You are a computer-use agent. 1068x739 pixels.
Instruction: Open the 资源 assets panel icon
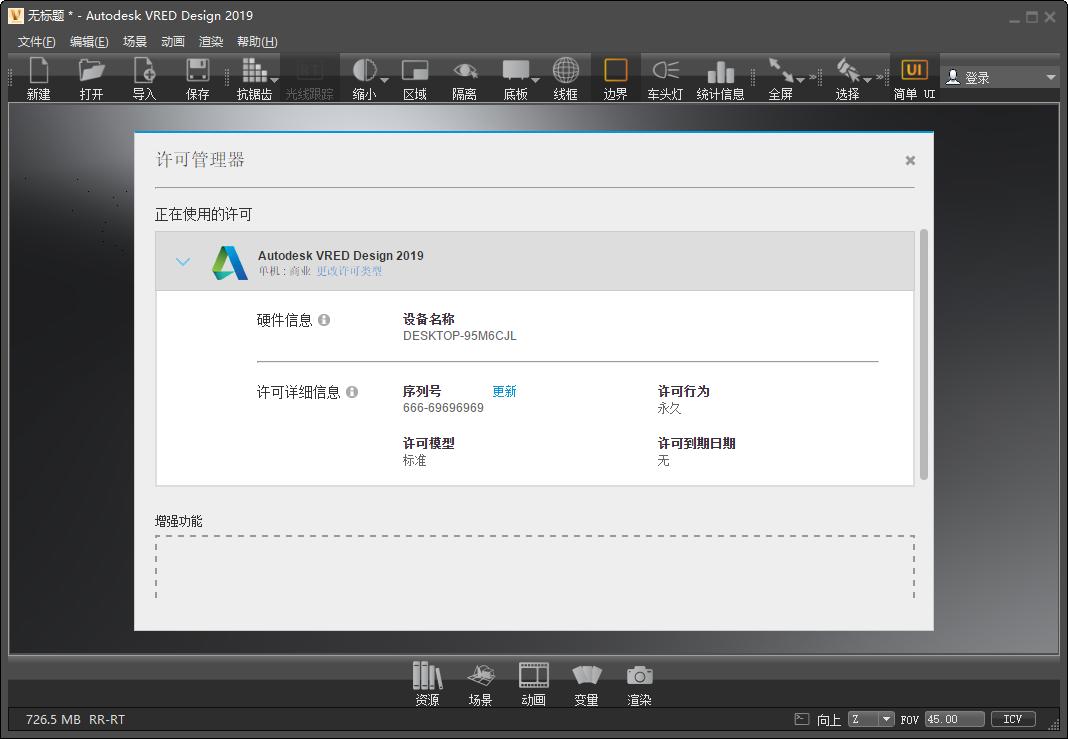point(427,675)
